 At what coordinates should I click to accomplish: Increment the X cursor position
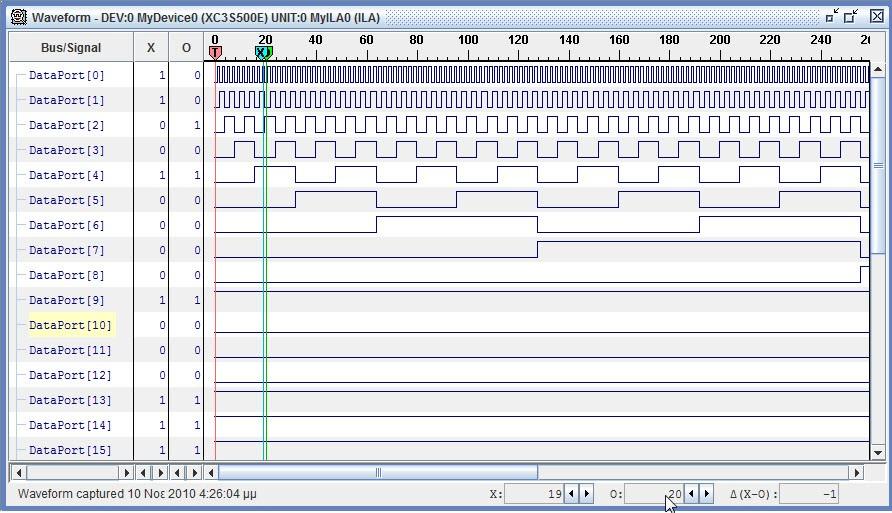586,494
